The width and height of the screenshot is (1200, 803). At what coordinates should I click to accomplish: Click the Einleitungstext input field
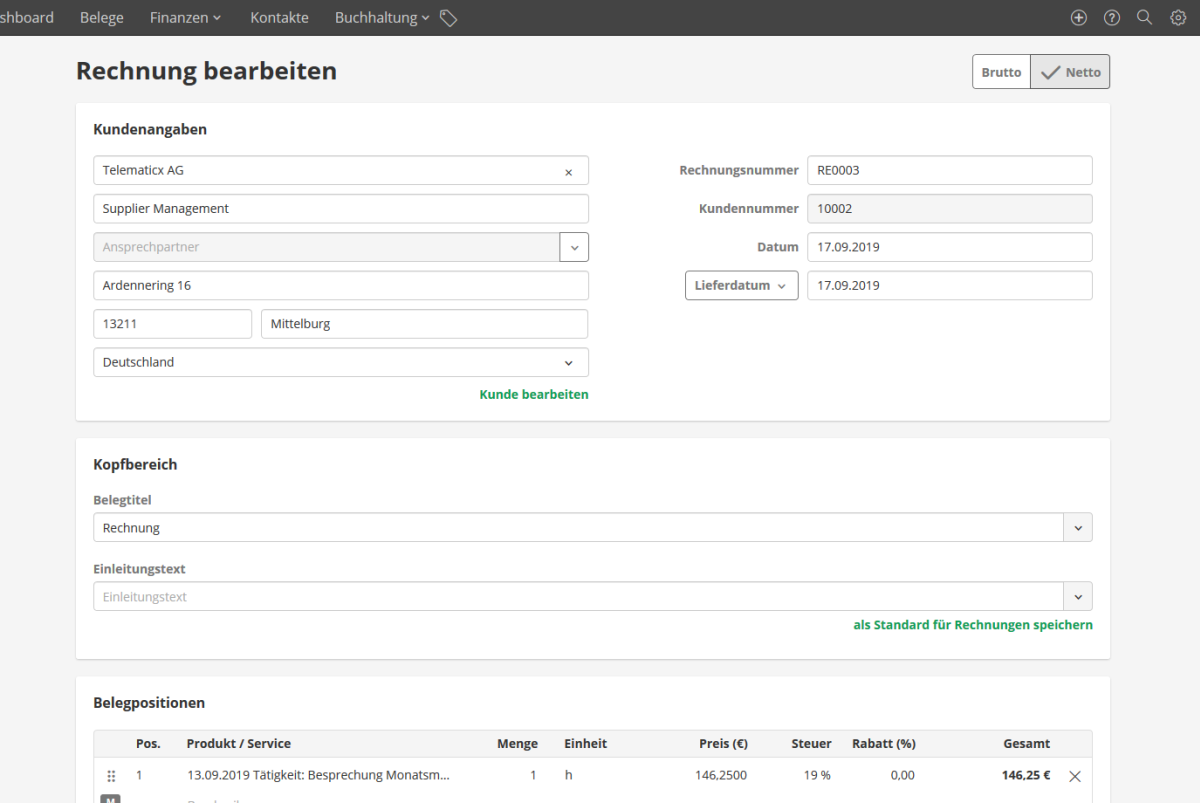(x=579, y=597)
